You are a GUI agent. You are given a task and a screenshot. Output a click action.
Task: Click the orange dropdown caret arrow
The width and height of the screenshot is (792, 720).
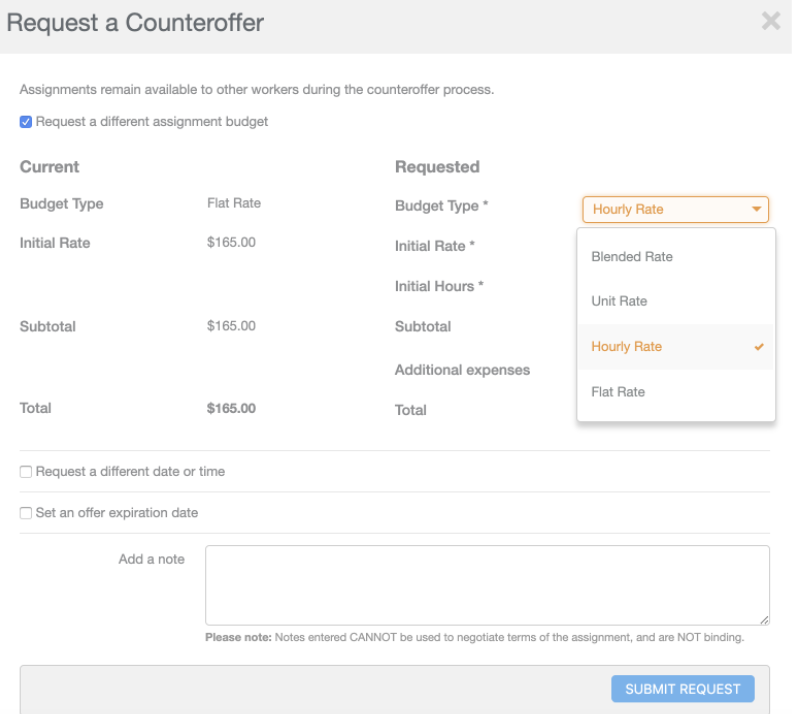coord(757,210)
